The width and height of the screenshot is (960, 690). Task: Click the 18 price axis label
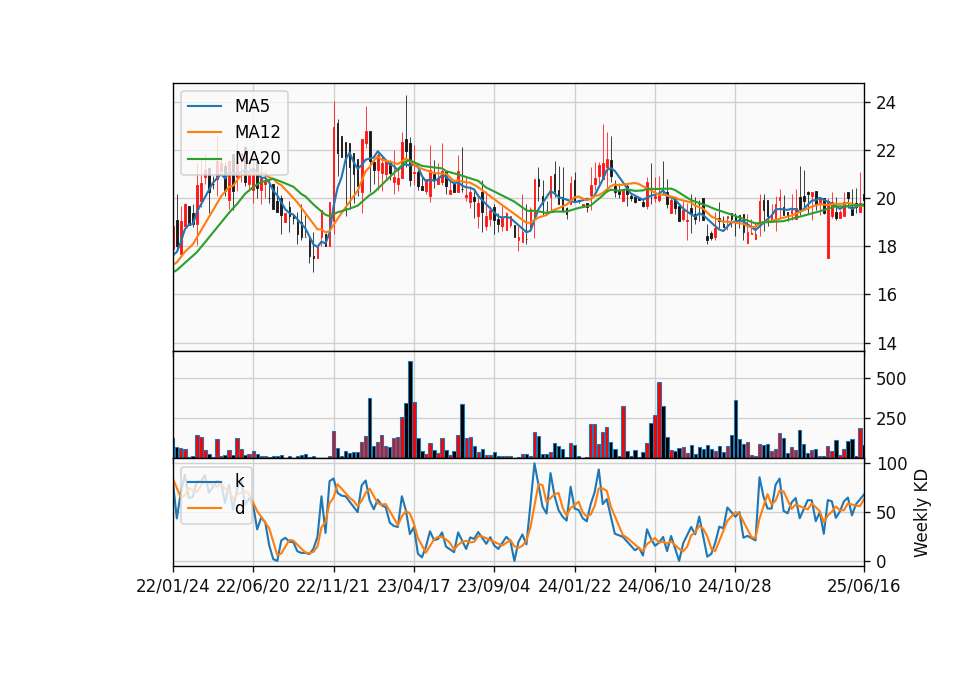pyautogui.click(x=886, y=247)
